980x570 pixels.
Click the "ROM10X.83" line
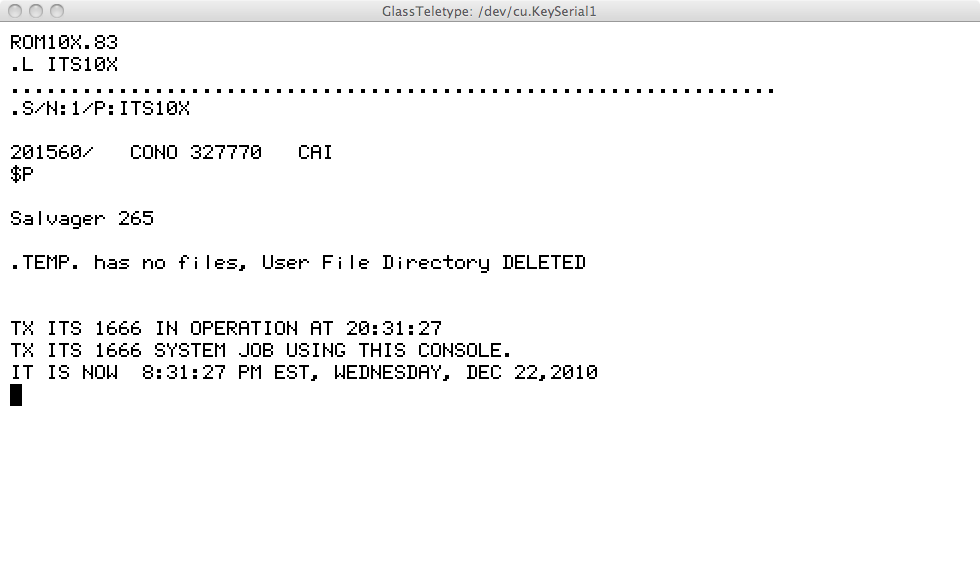pos(64,43)
